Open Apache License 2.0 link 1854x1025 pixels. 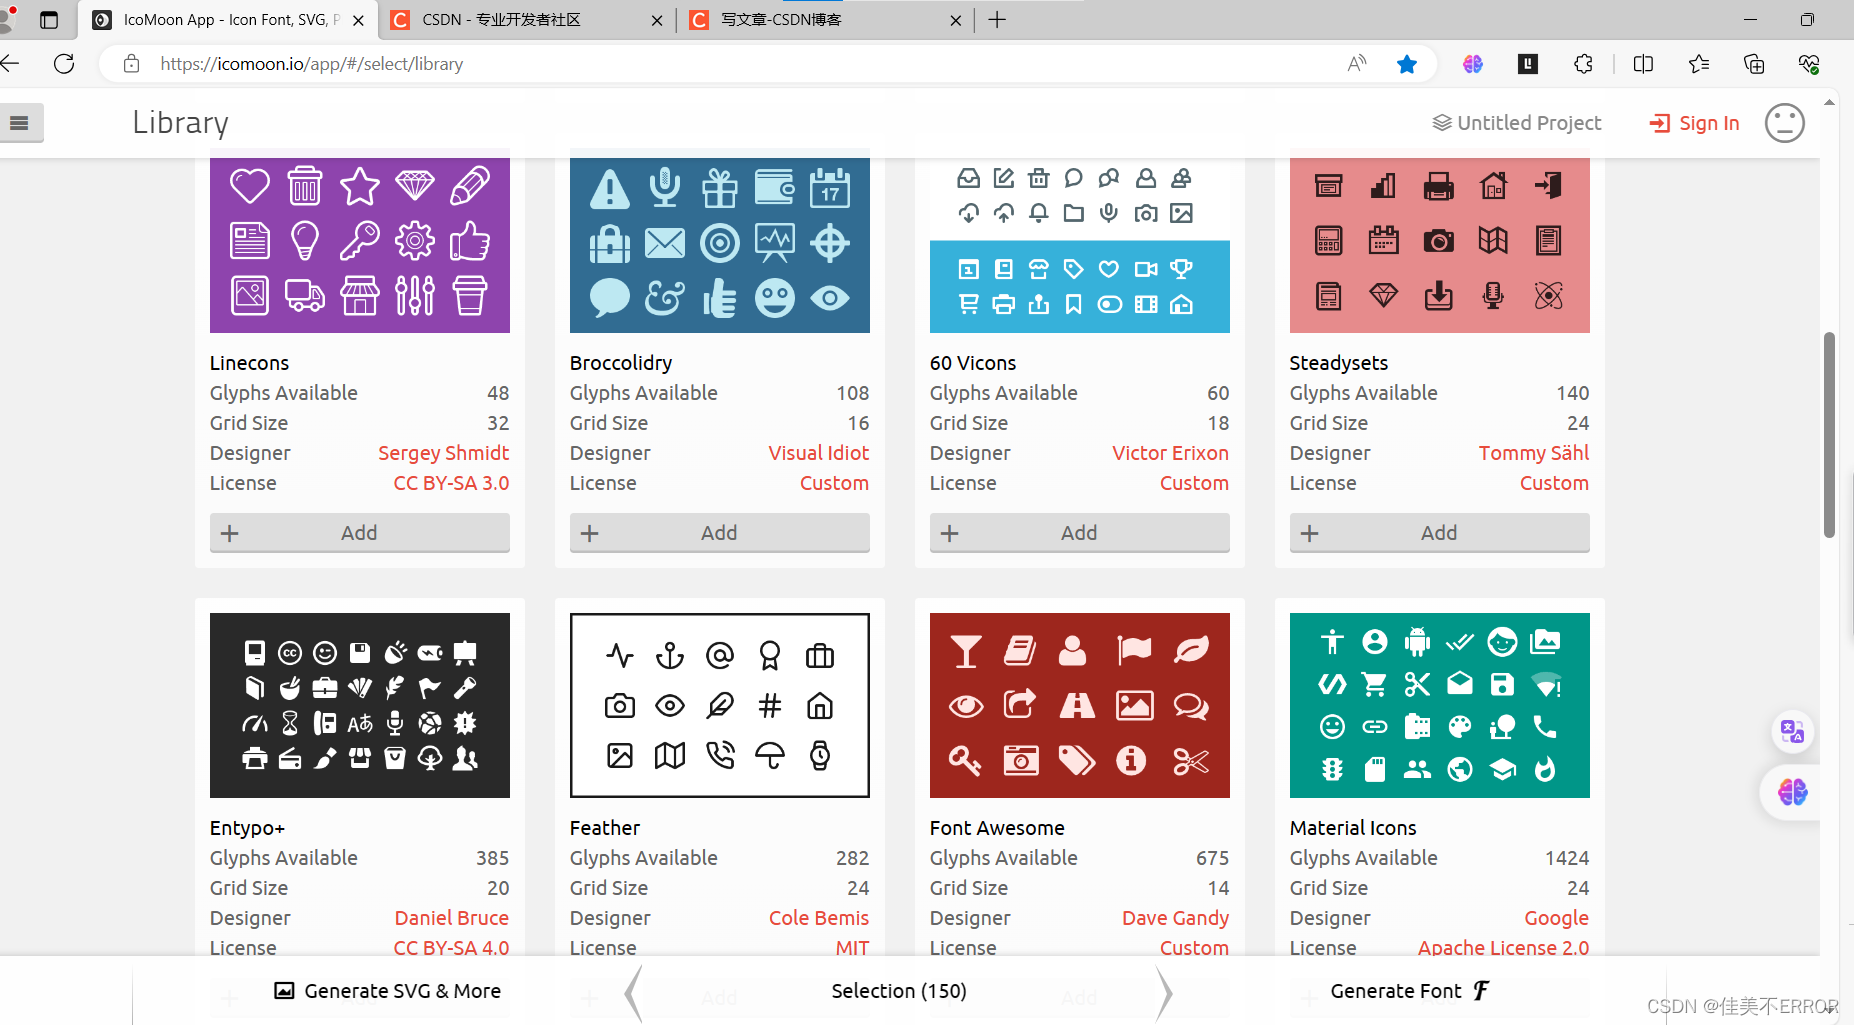coord(1503,947)
